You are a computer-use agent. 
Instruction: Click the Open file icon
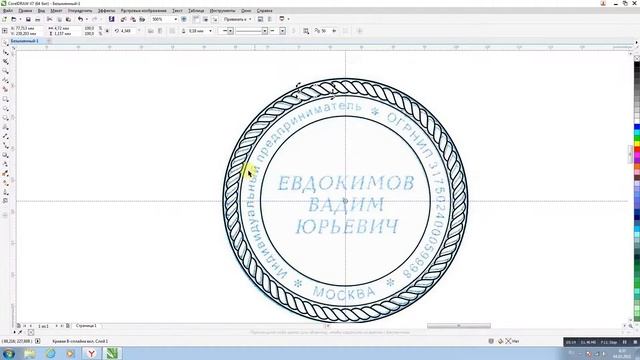pos(13,19)
